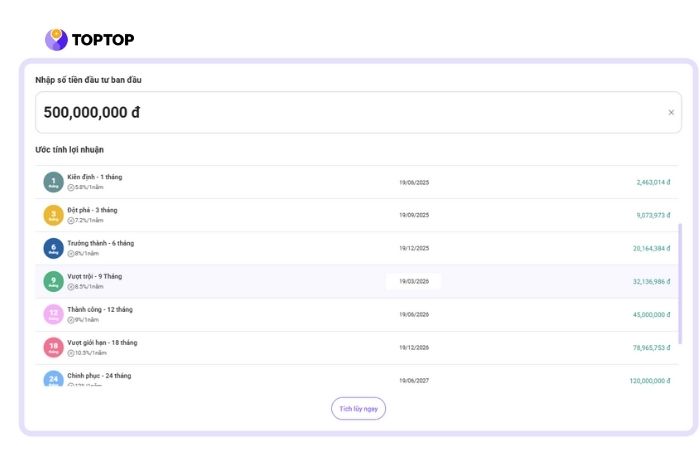Image resolution: width=700 pixels, height=450 pixels.
Task: Select the 1-month teal circle icon
Action: point(53,182)
